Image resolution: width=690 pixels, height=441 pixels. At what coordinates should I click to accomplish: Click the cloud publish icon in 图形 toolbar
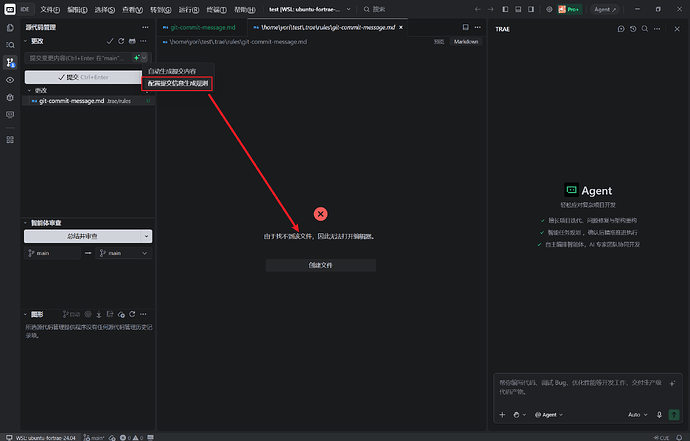pyautogui.click(x=121, y=314)
